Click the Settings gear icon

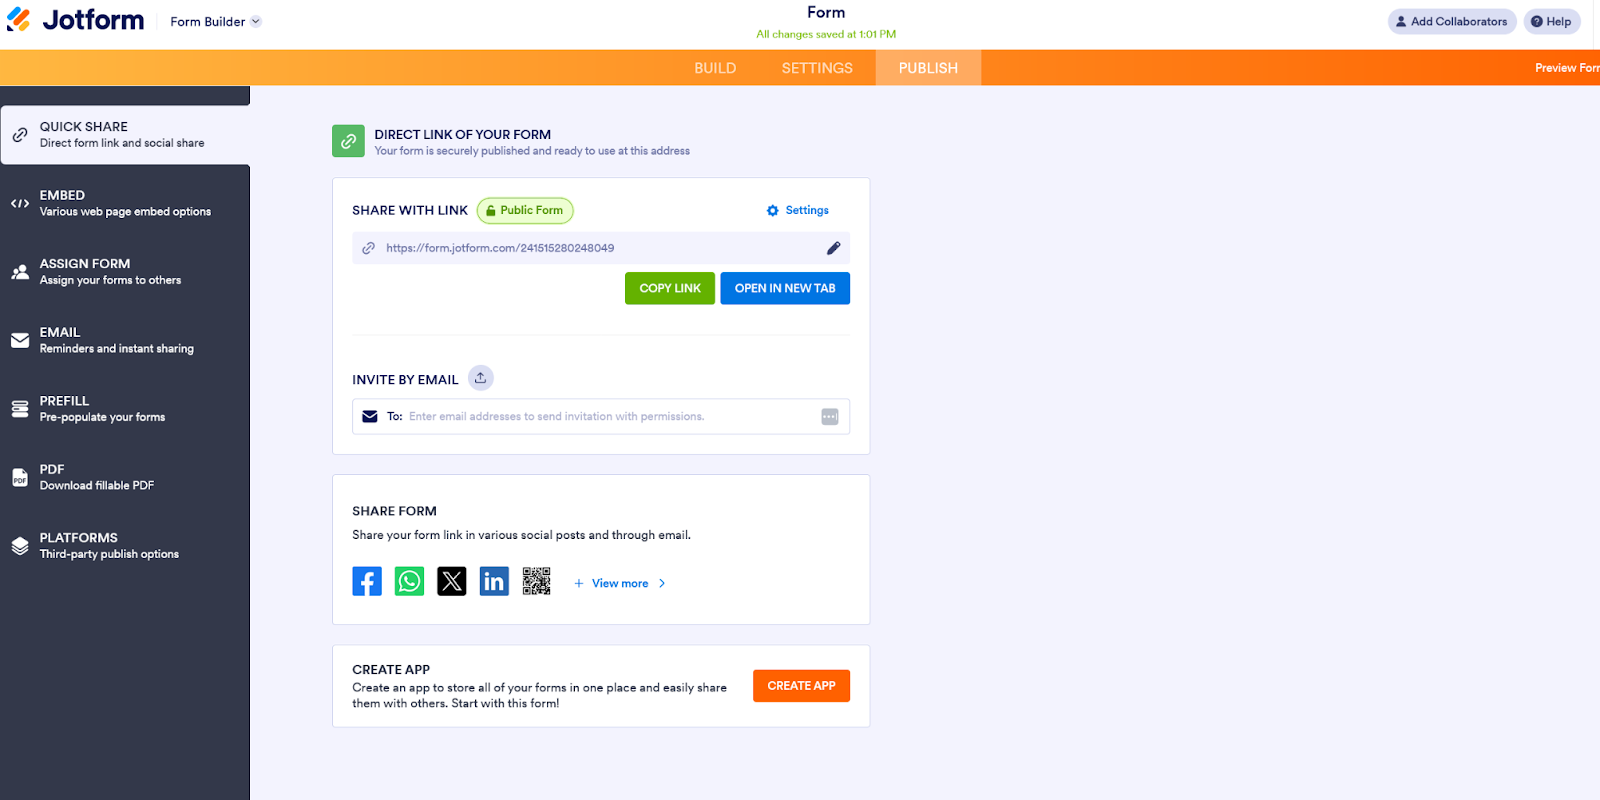[x=773, y=210]
